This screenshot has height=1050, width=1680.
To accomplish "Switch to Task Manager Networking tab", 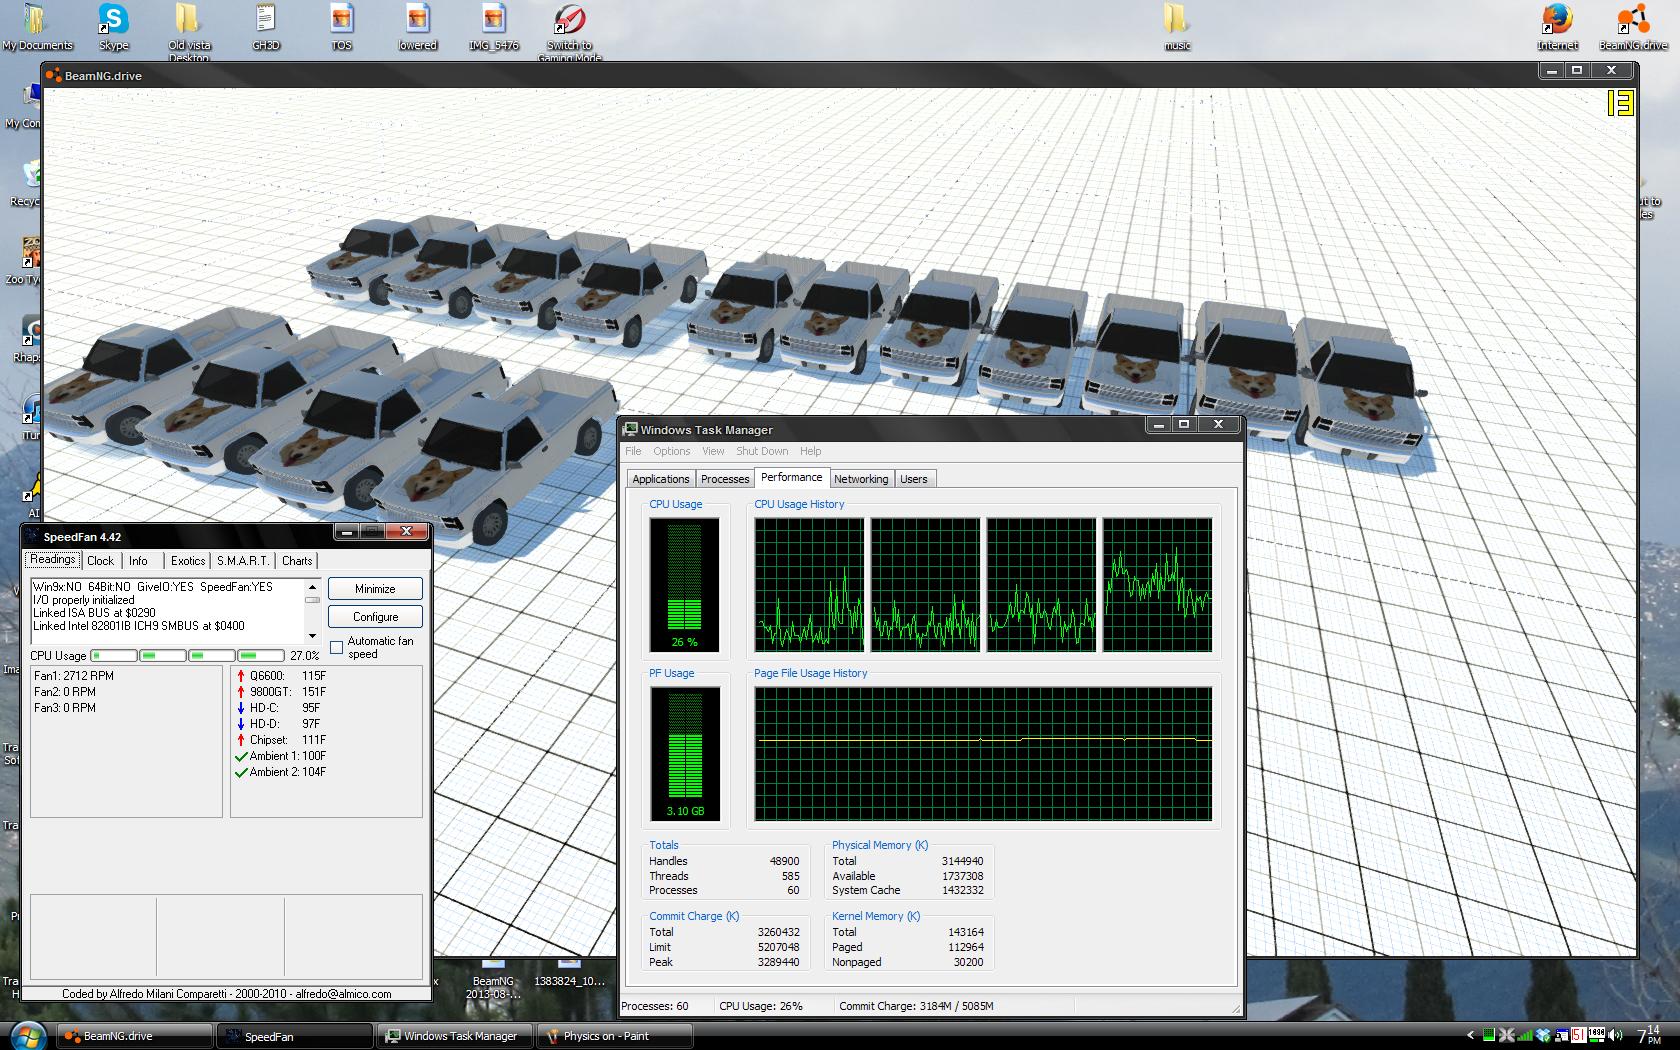I will pos(861,479).
